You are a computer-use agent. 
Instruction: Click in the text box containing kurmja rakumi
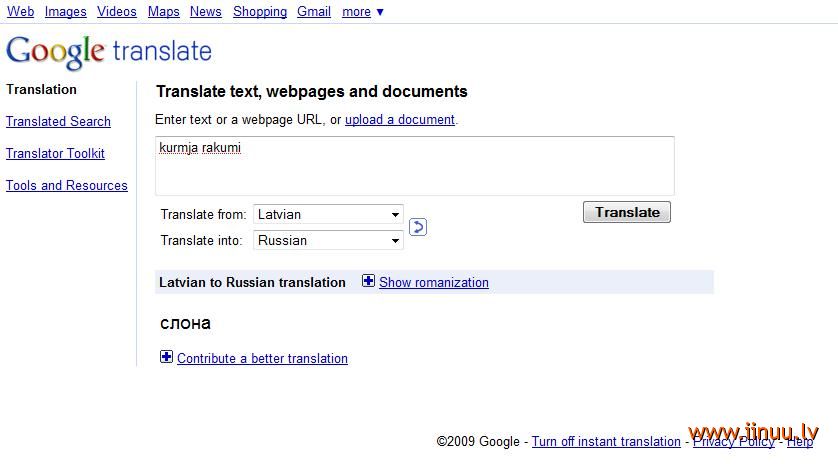point(415,166)
